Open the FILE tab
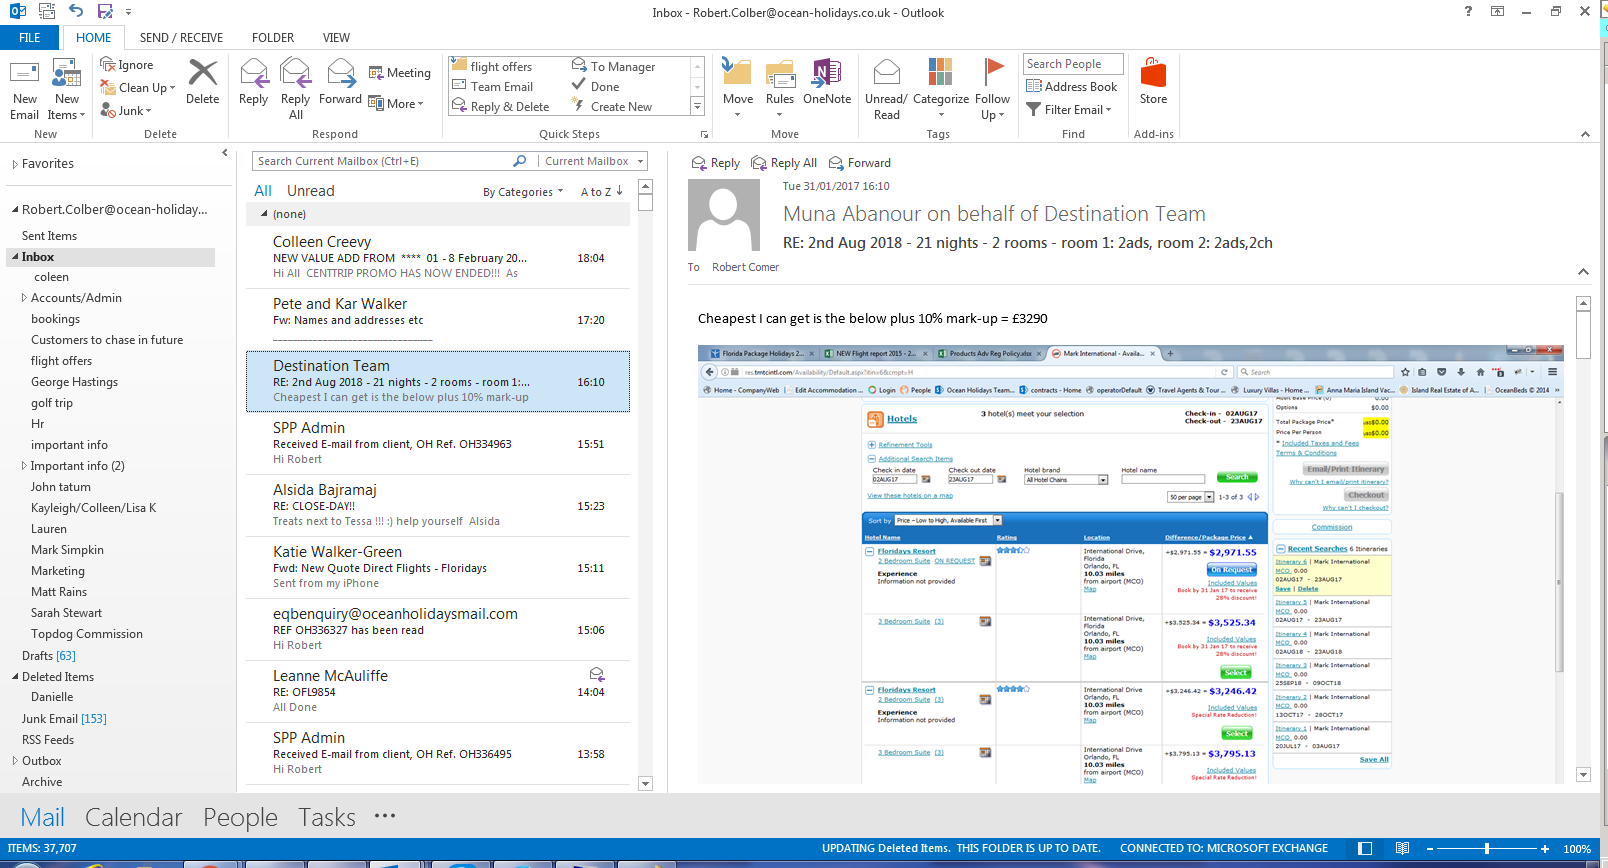Image resolution: width=1608 pixels, height=868 pixels. click(x=30, y=38)
